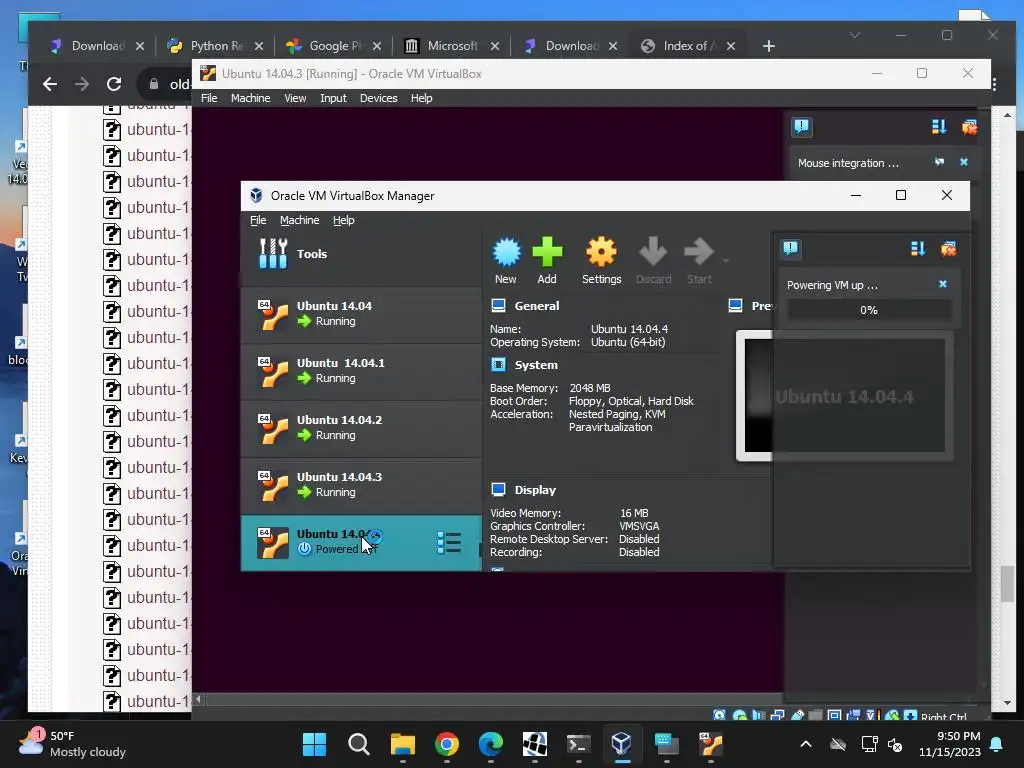Open Windows taskbar search
Image resolution: width=1024 pixels, height=768 pixels.
coord(359,744)
